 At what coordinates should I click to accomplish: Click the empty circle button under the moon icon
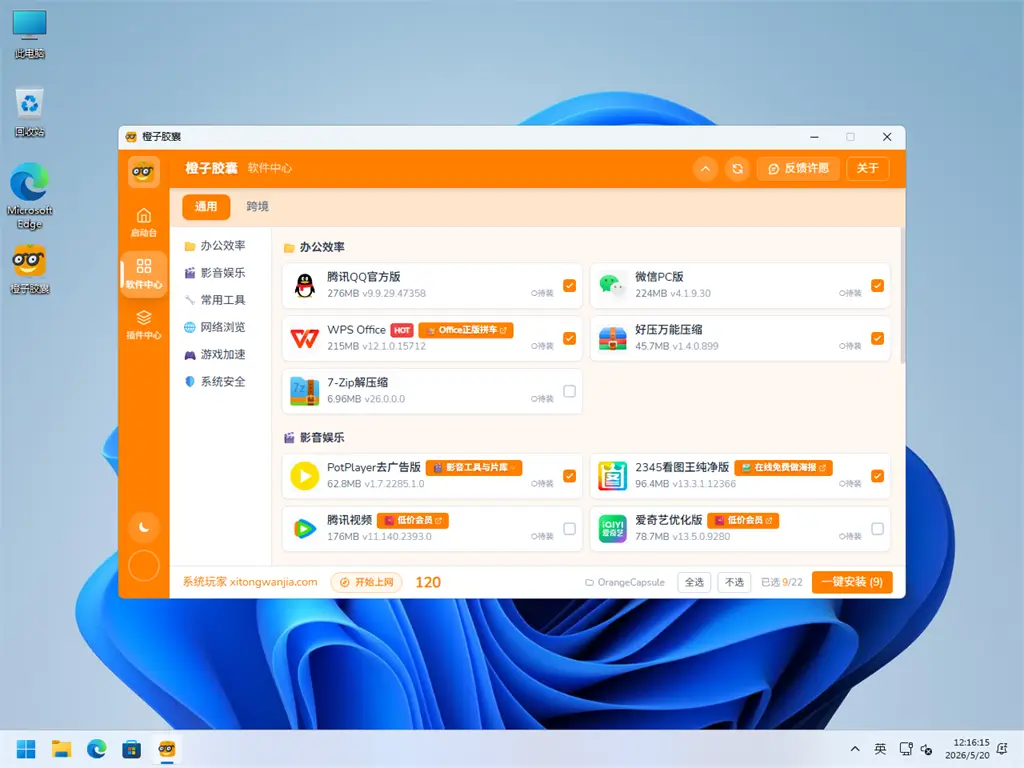click(144, 566)
